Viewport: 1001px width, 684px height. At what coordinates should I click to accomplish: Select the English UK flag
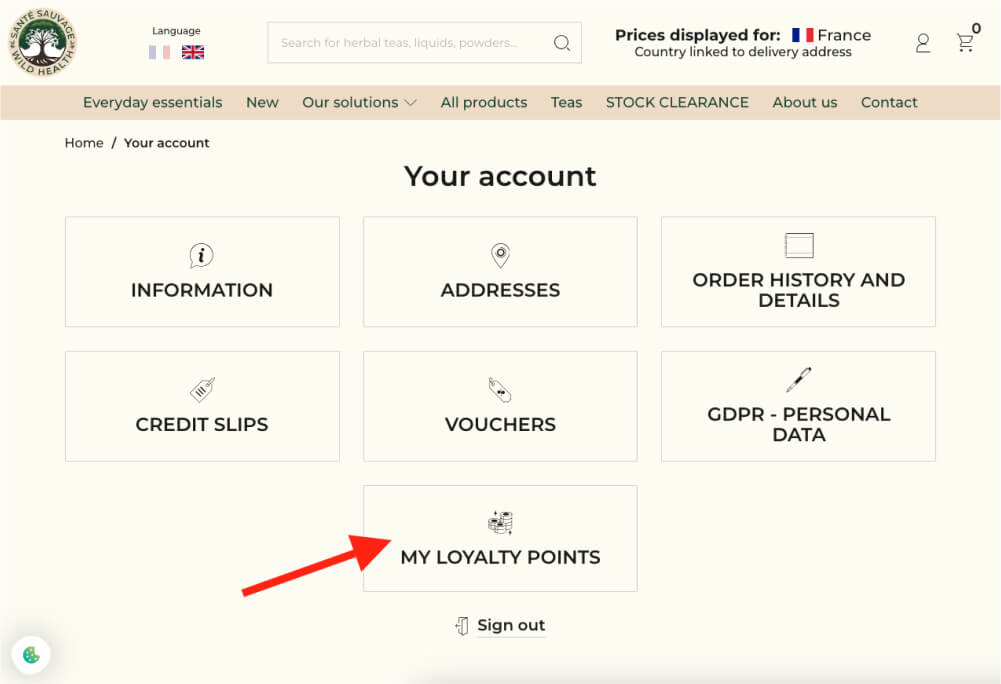(193, 52)
